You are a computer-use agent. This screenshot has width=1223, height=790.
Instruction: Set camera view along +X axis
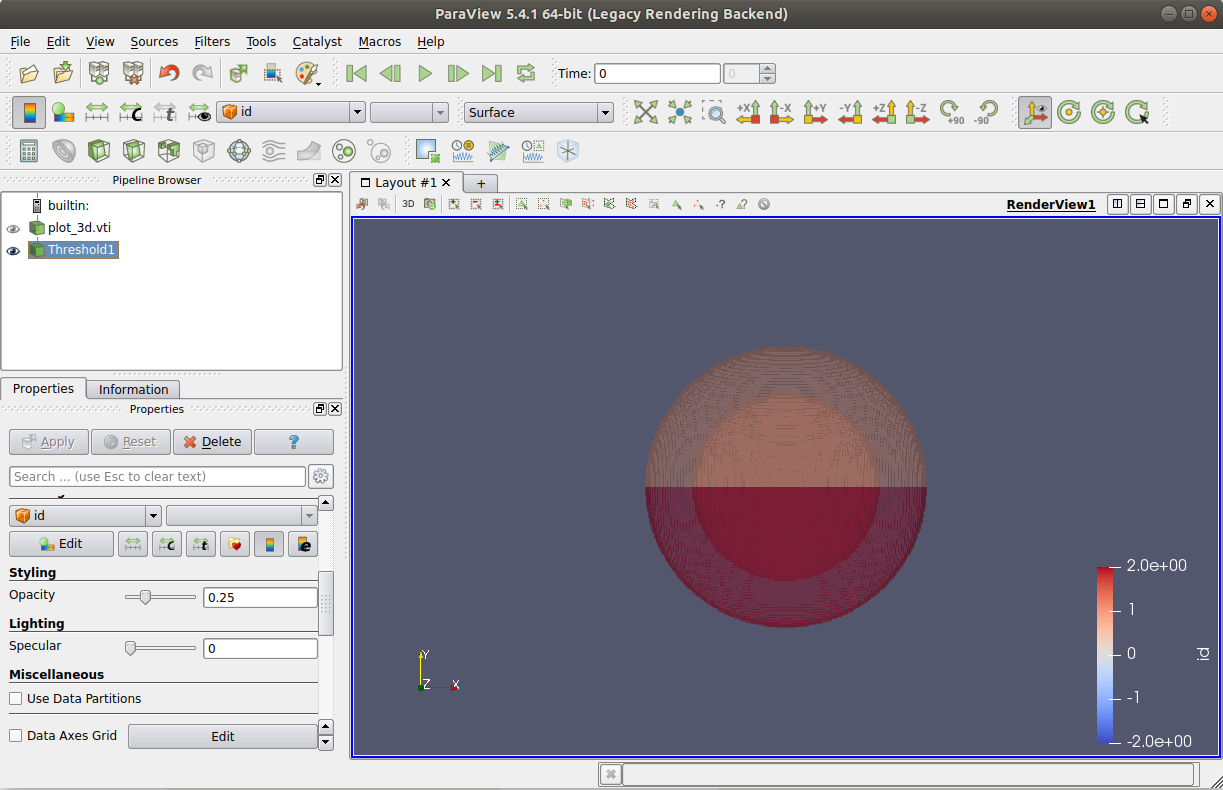[x=748, y=112]
